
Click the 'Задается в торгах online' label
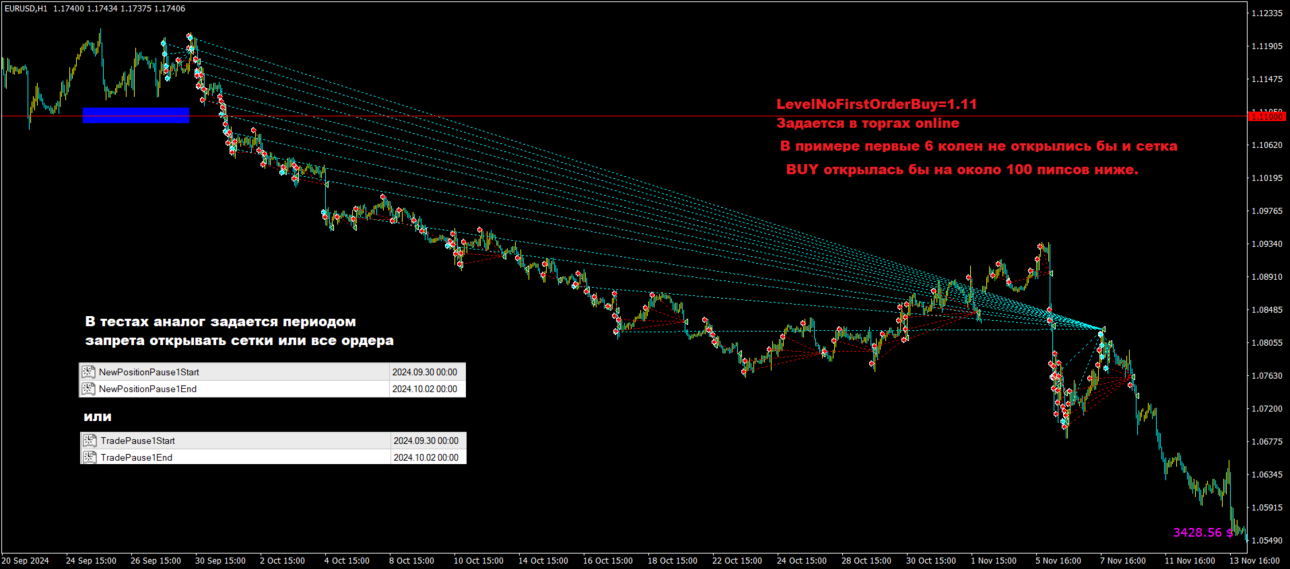[868, 123]
